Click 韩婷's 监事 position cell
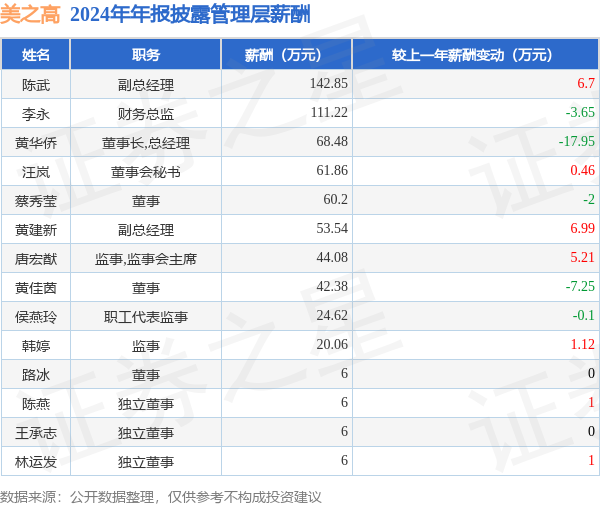The width and height of the screenshot is (600, 506). click(146, 346)
